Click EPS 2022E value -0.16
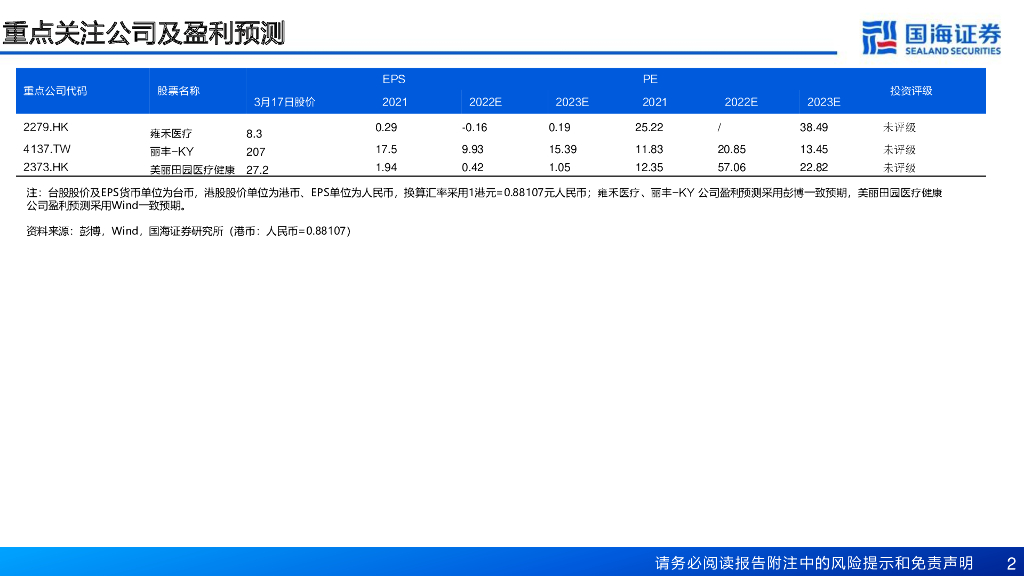 coord(474,127)
